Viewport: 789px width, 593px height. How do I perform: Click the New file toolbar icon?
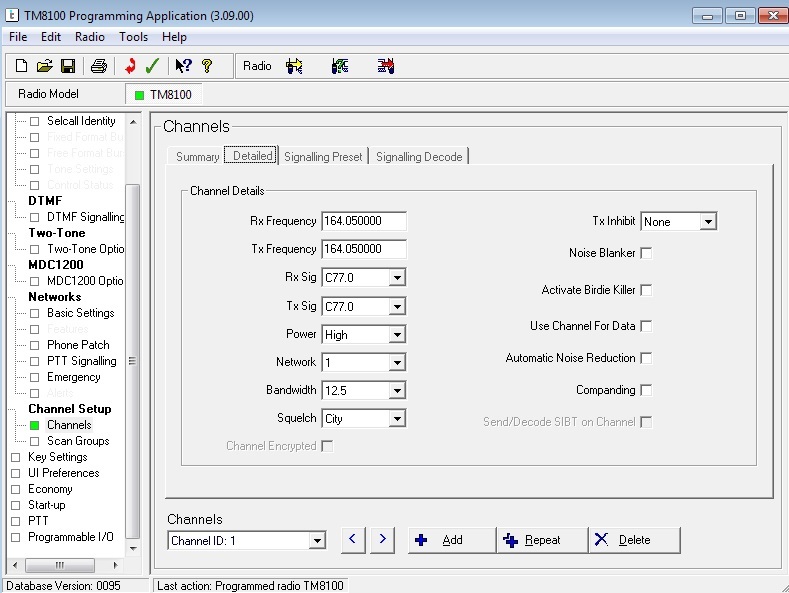22,66
